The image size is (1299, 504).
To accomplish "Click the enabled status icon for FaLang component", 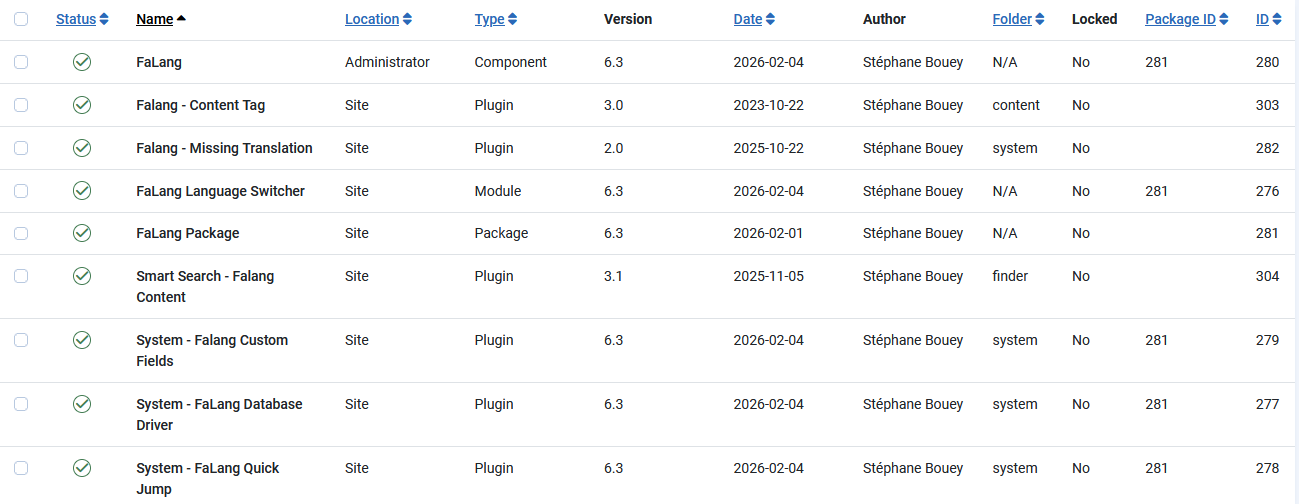I will click(x=82, y=62).
